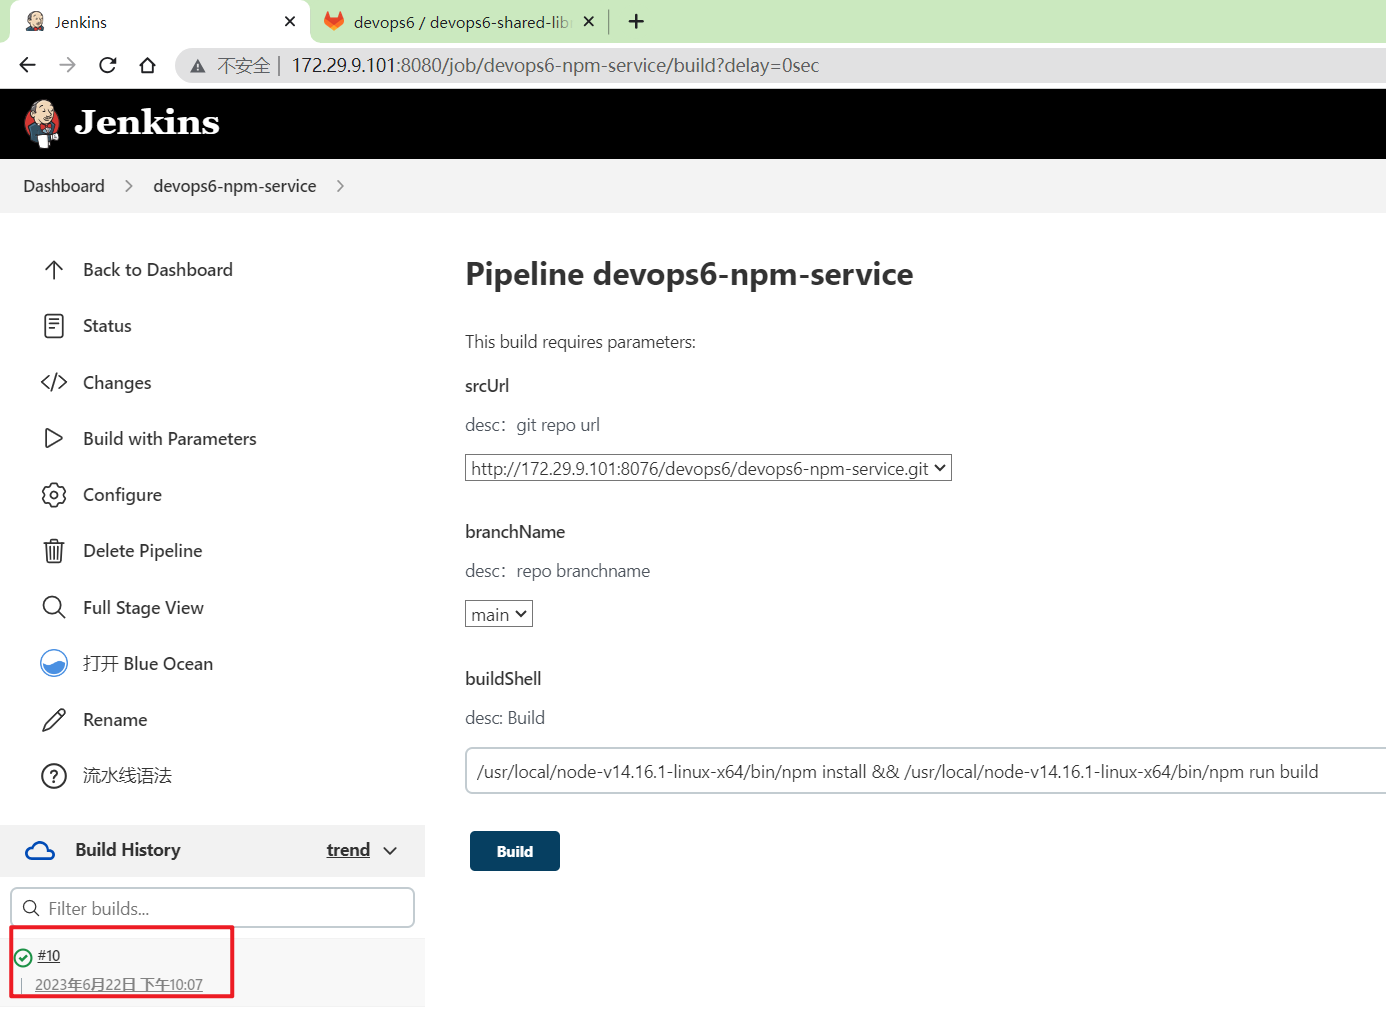The width and height of the screenshot is (1386, 1011).
Task: Click the Rename sidebar link
Action: pos(115,720)
